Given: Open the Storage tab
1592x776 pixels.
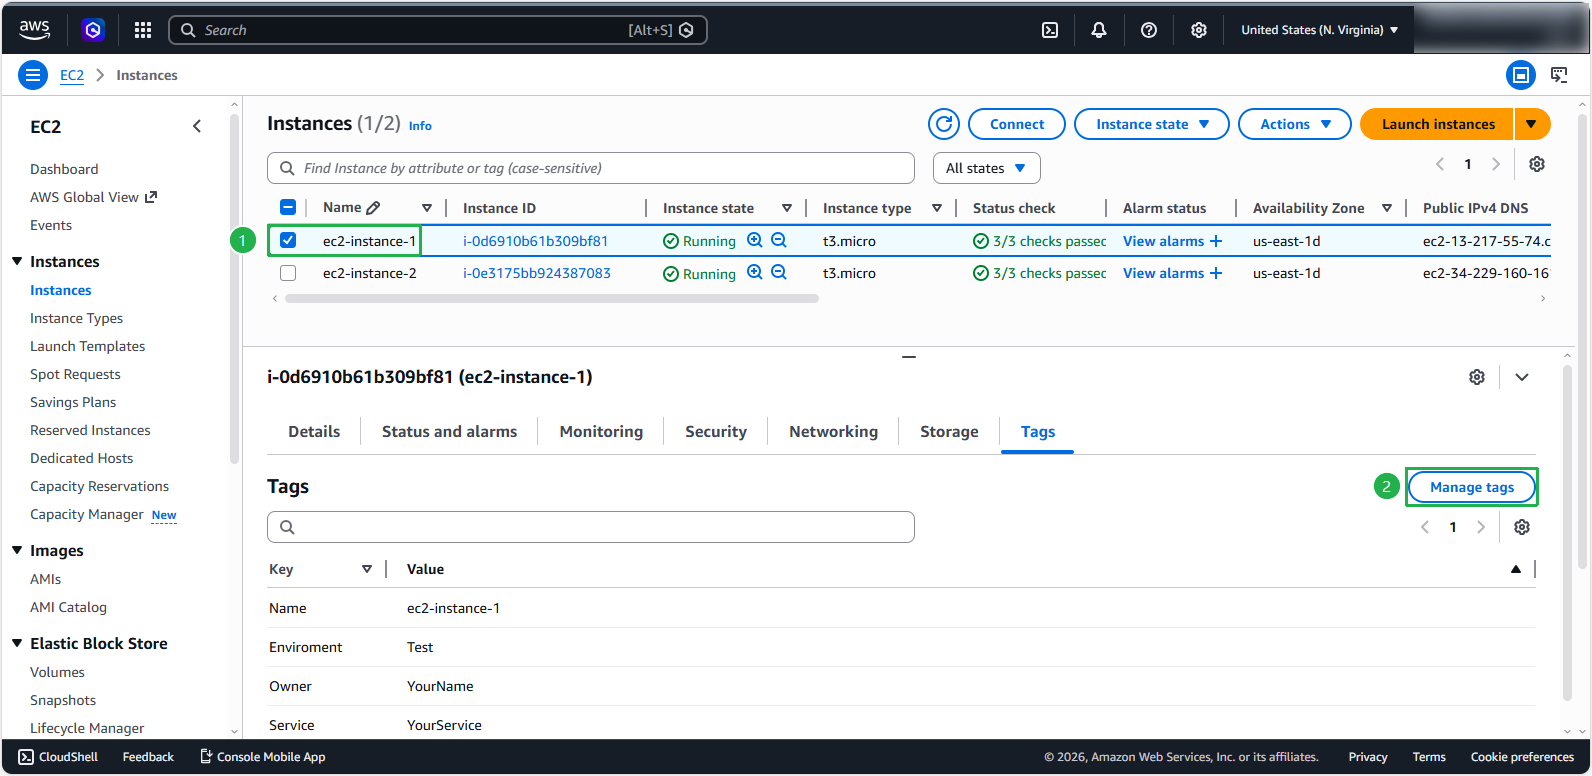Looking at the screenshot, I should (949, 431).
